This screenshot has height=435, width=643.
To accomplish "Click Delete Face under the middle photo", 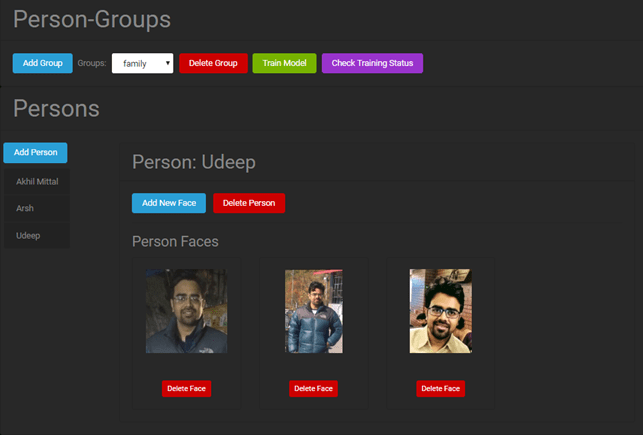I will click(313, 388).
